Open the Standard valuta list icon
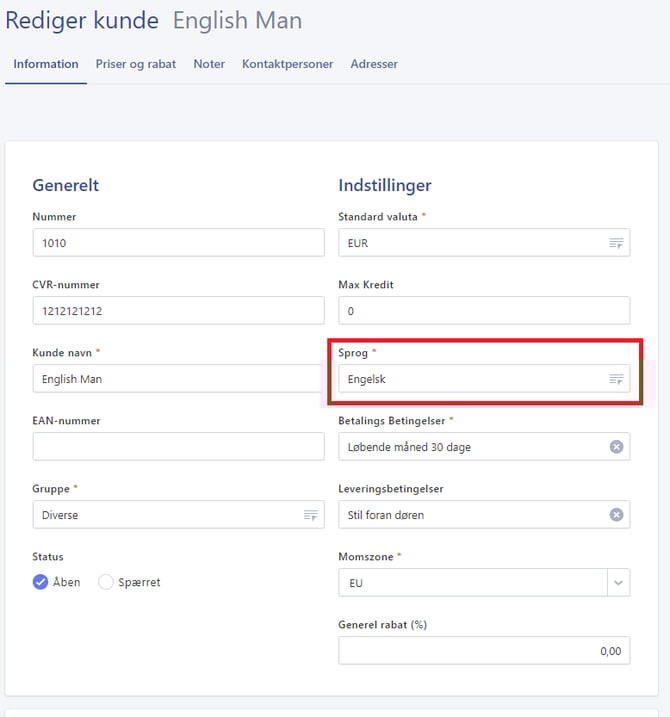Screen dimensions: 670x717 pos(616,243)
